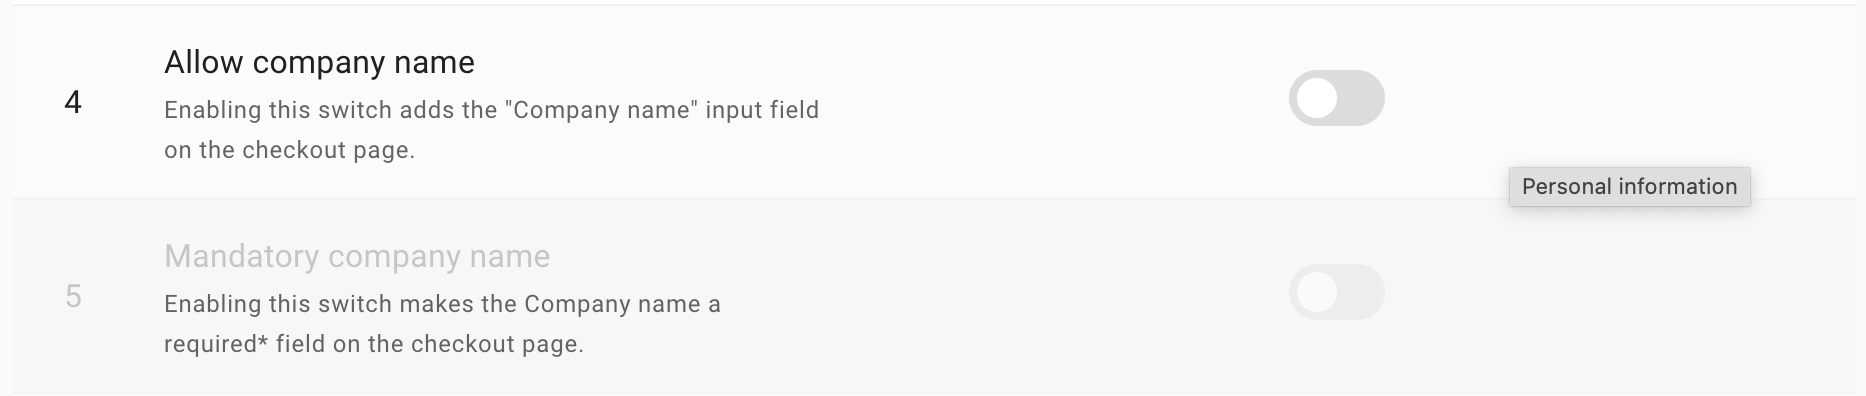Click "Enabling this switch makes" description line

(x=442, y=304)
